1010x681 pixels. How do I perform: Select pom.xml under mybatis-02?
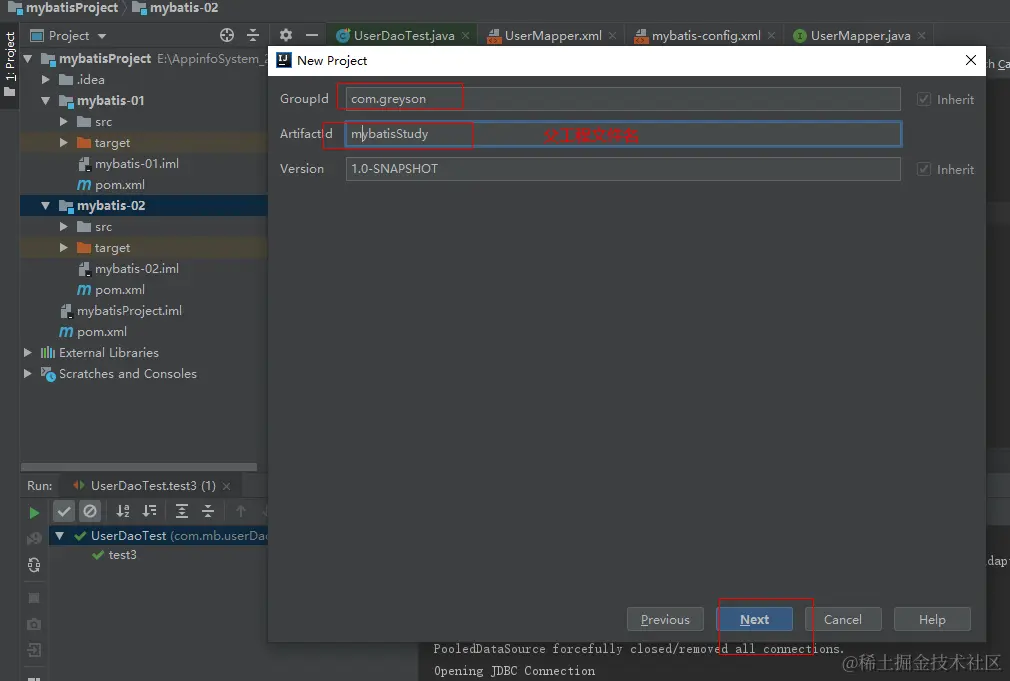click(120, 290)
